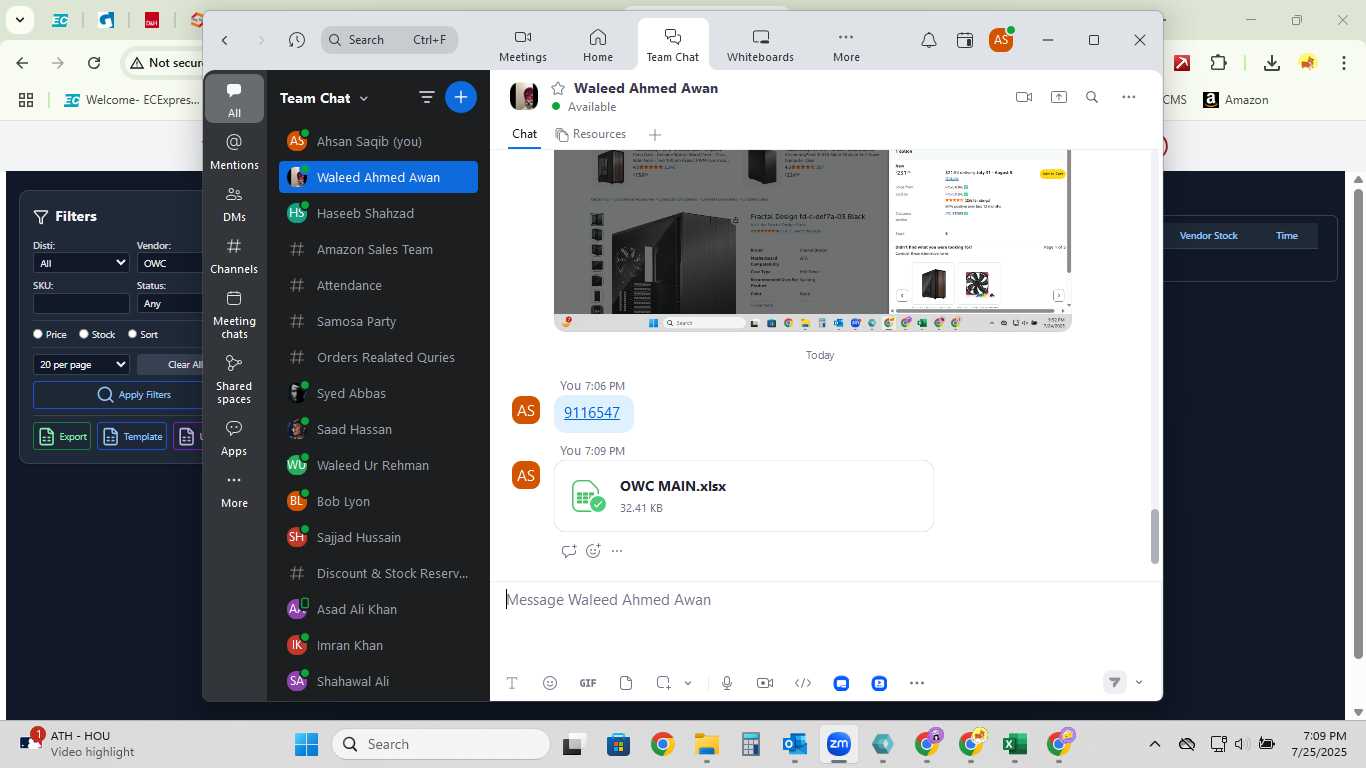Click the Zoom Search box
Screen dimensions: 1366x768
390,40
